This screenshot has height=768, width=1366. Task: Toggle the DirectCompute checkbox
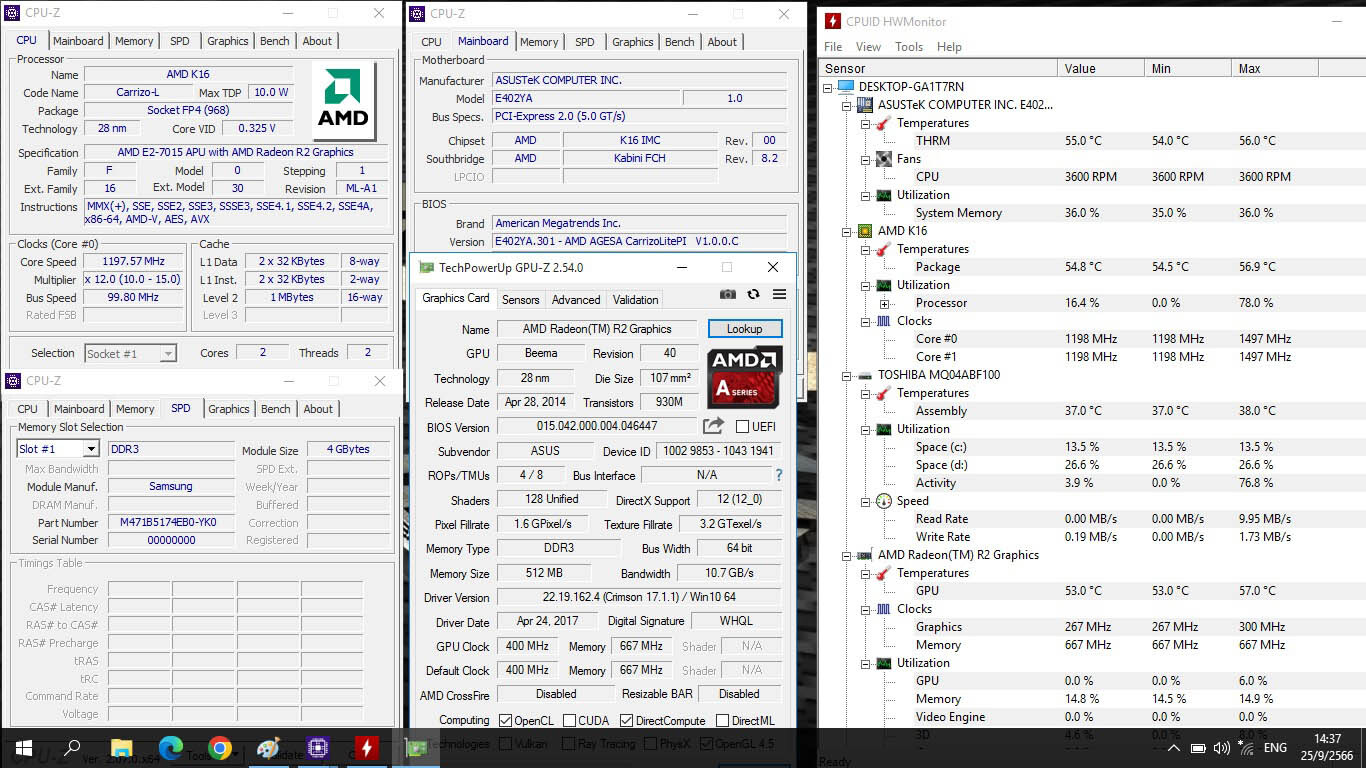[626, 721]
